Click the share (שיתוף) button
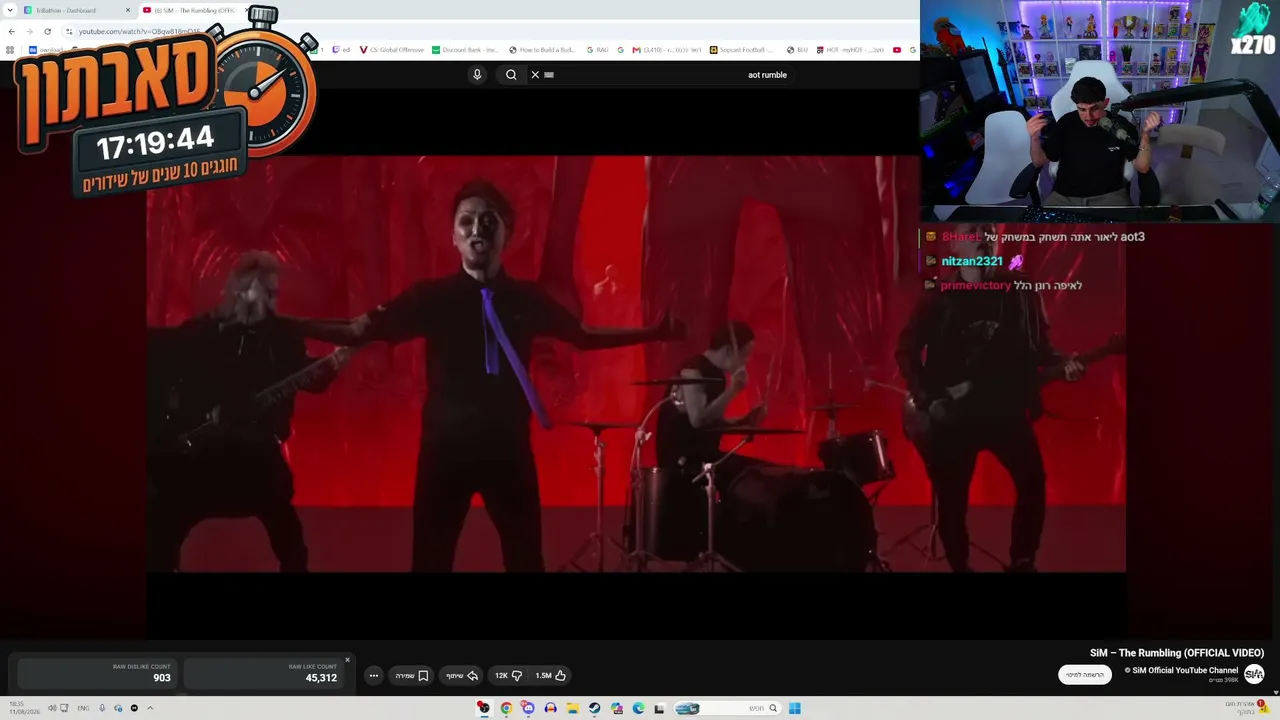This screenshot has height=720, width=1280. click(x=462, y=676)
